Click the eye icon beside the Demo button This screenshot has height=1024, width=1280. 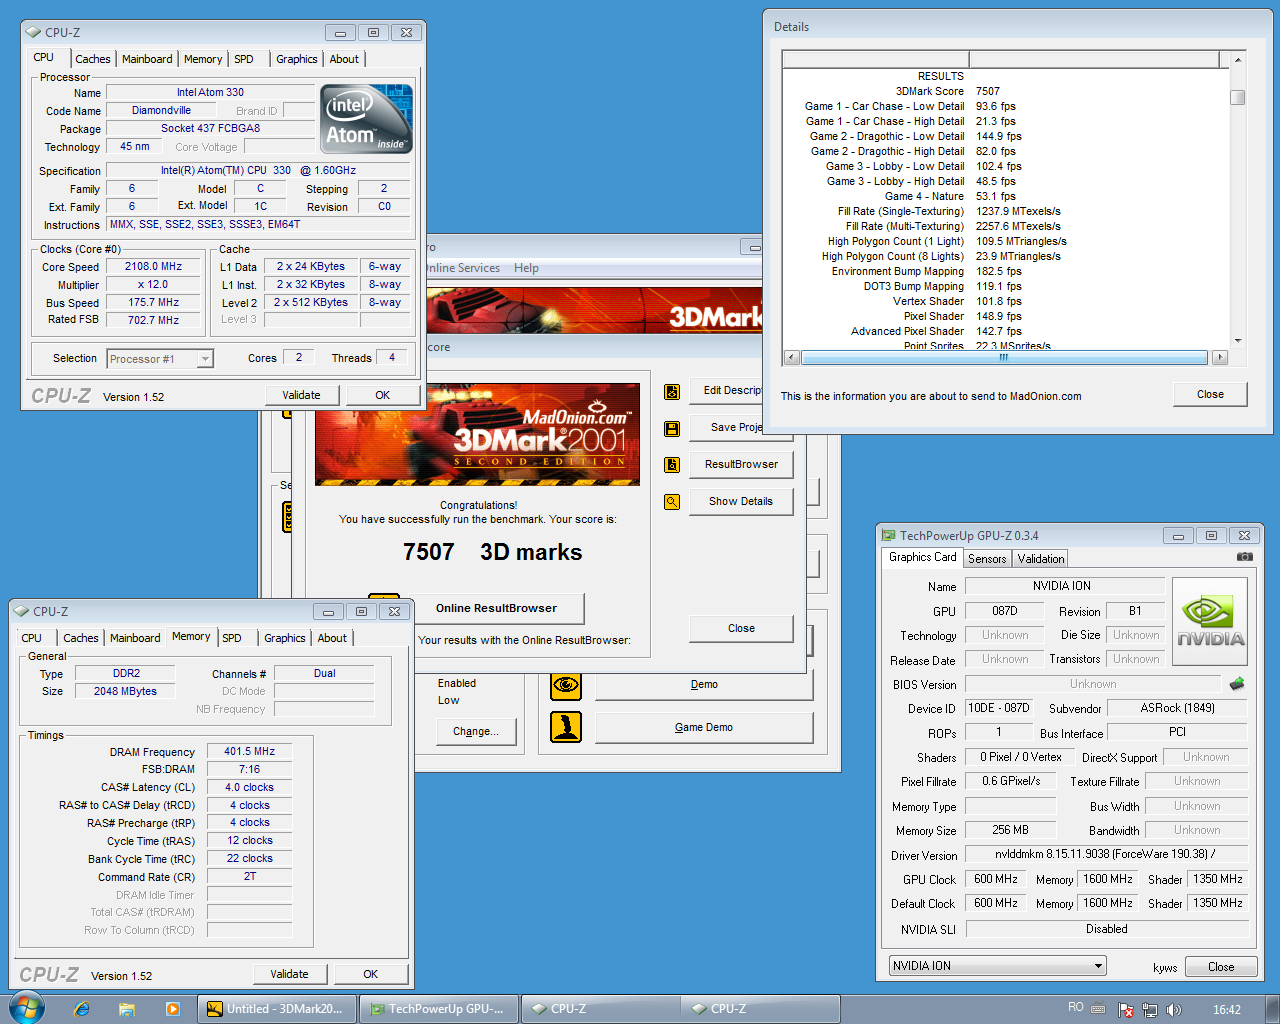566,685
